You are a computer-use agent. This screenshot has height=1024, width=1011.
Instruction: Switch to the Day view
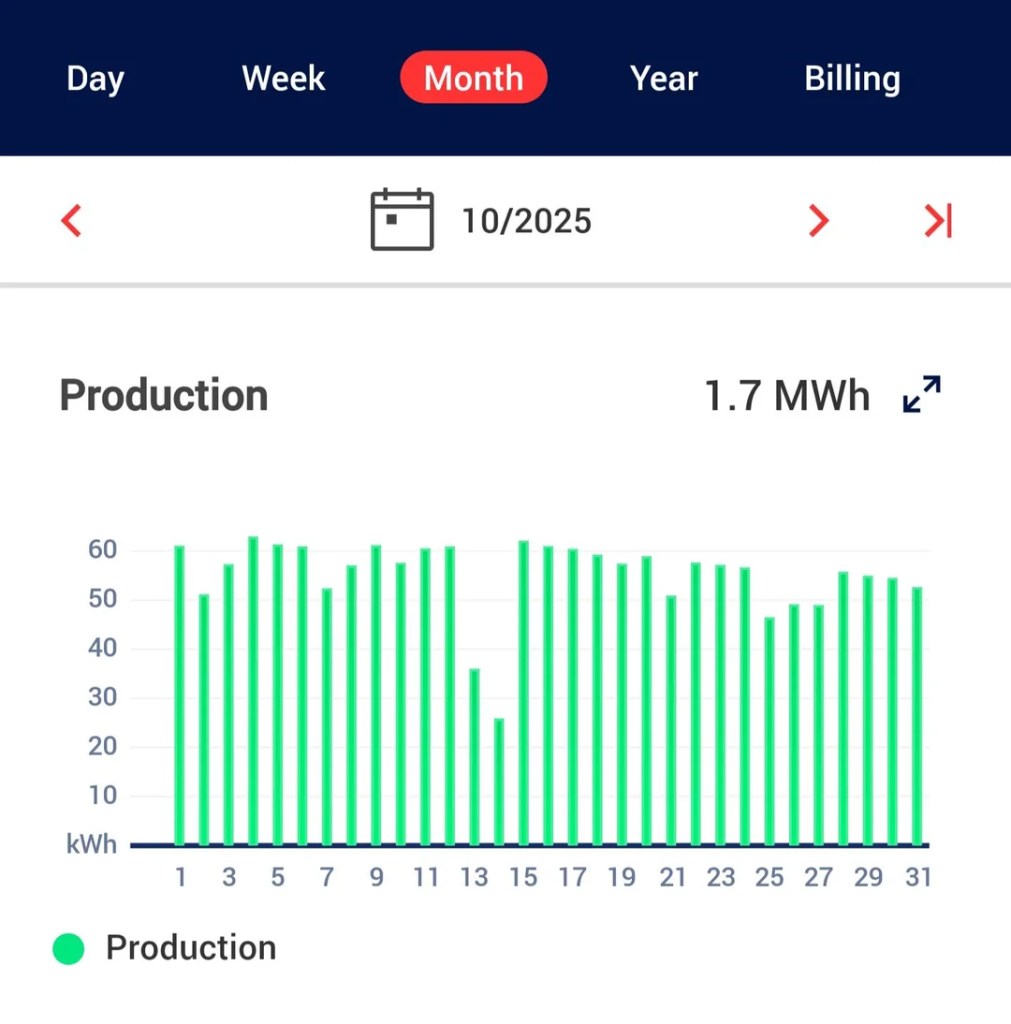tap(95, 78)
